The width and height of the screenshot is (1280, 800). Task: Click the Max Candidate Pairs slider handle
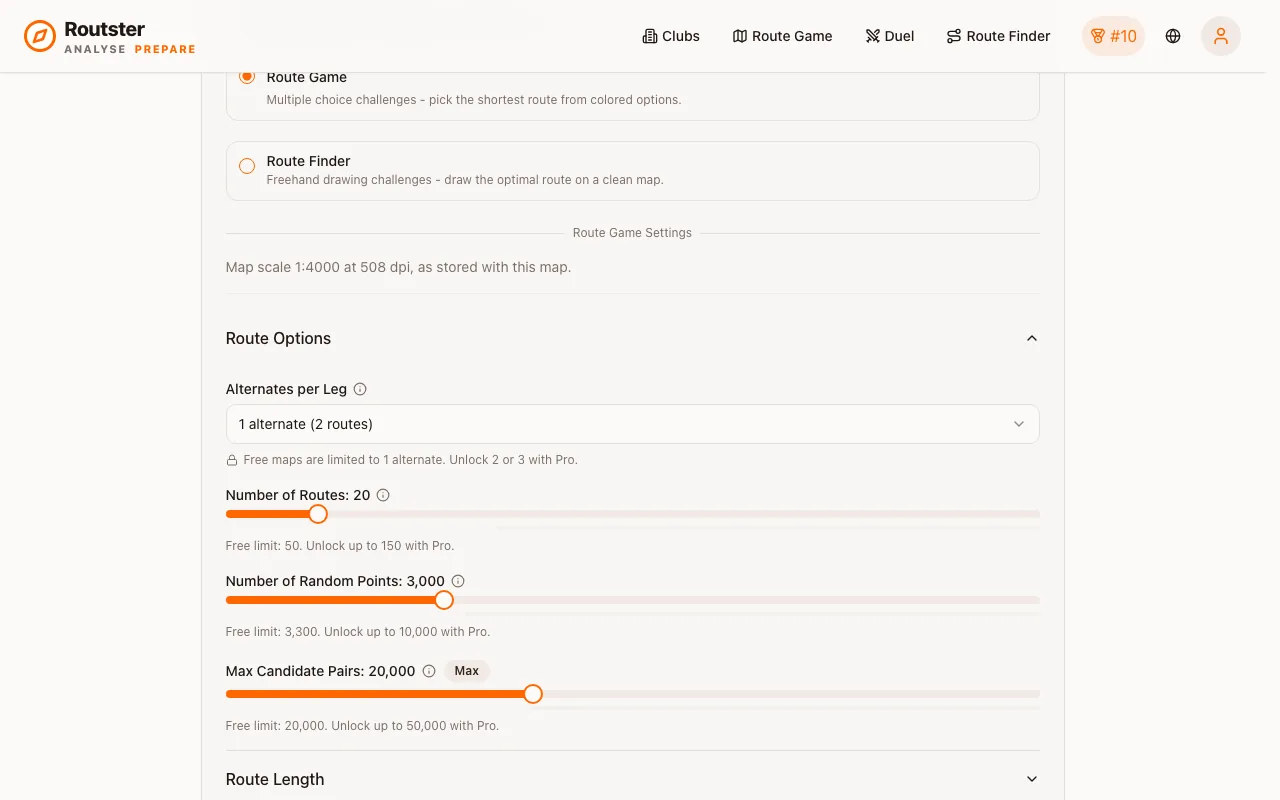(x=533, y=694)
